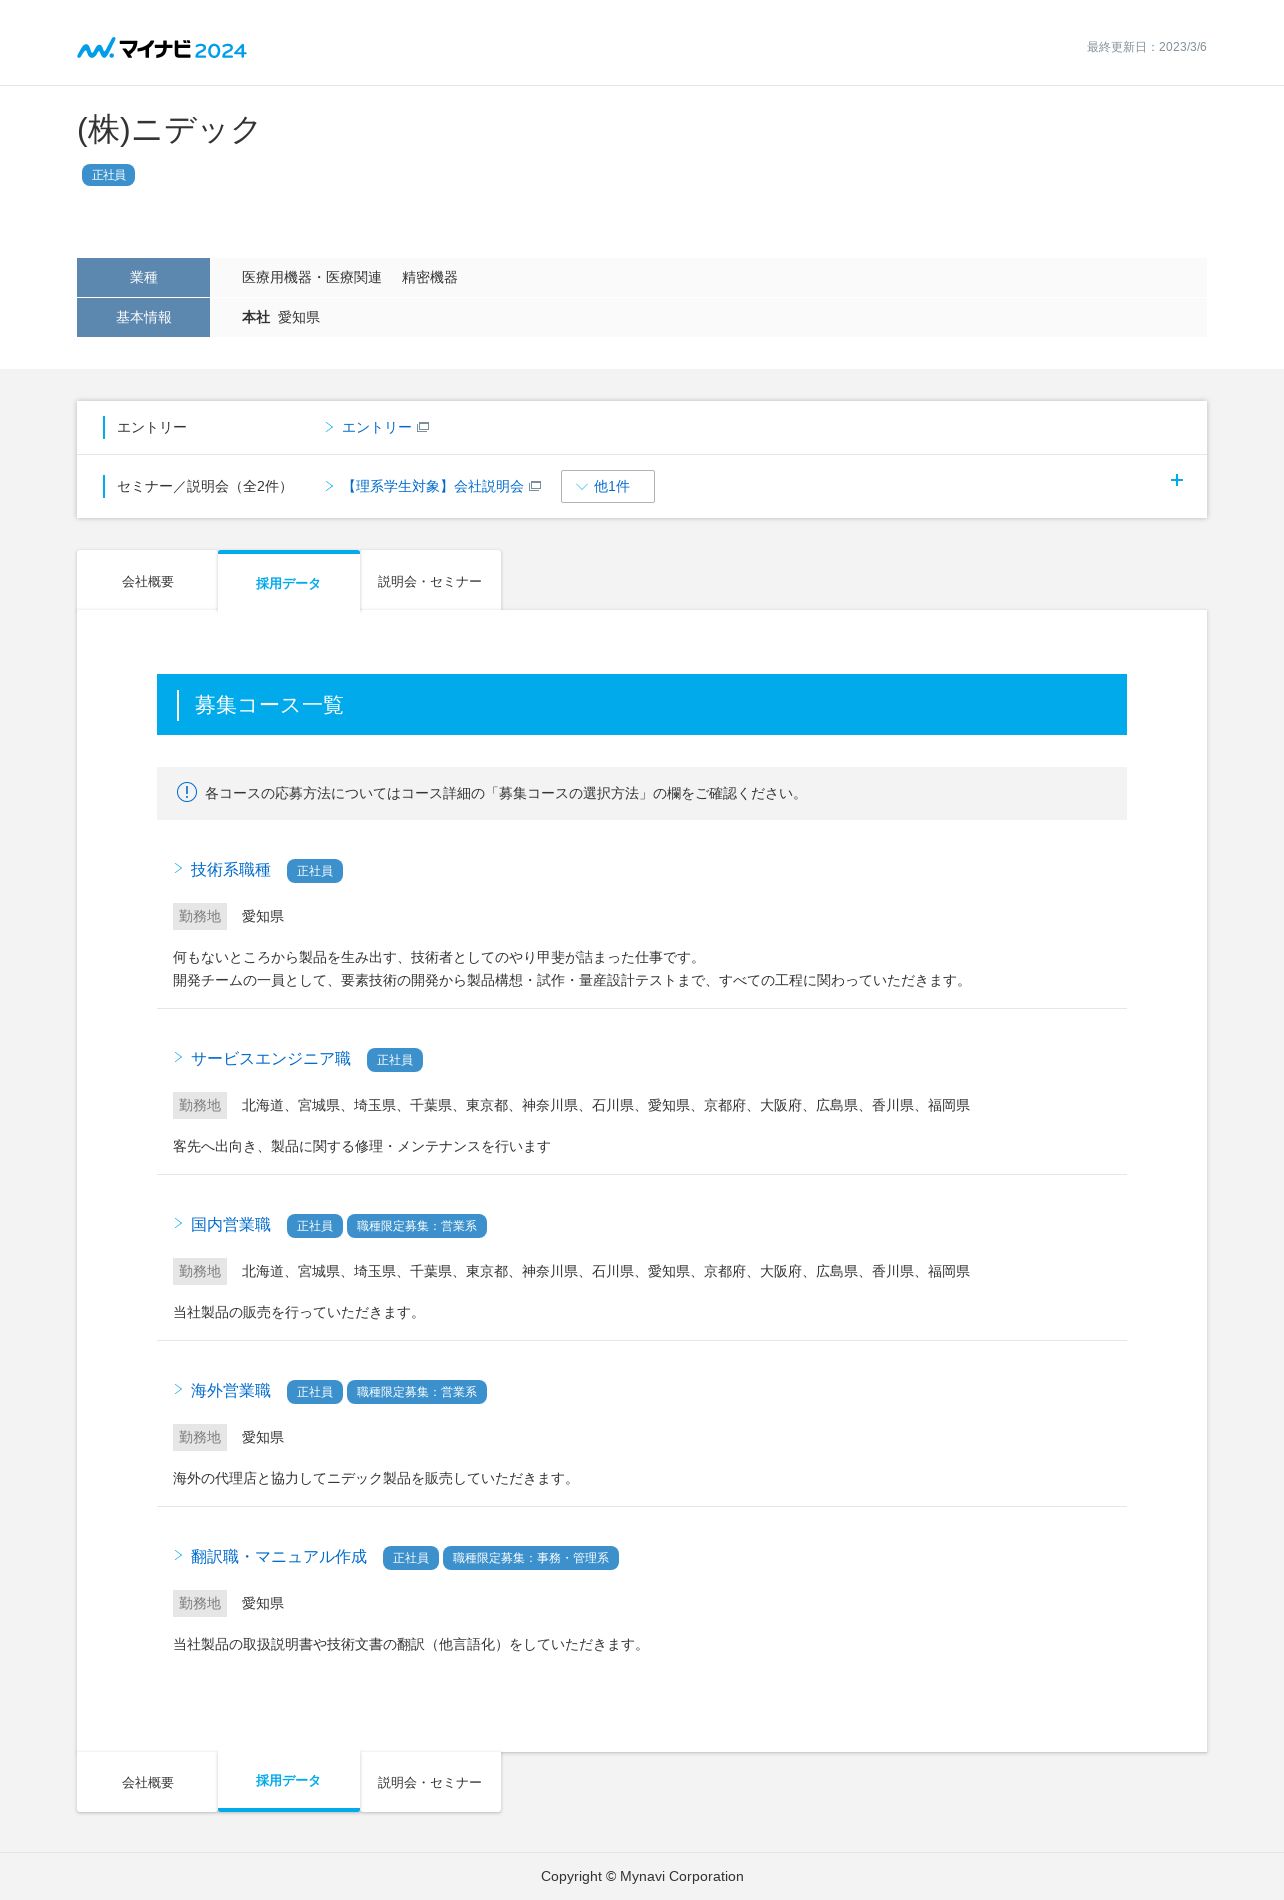Click Copyright © Mynavi Corporation footer text
This screenshot has height=1900, width=1284.
642,1876
